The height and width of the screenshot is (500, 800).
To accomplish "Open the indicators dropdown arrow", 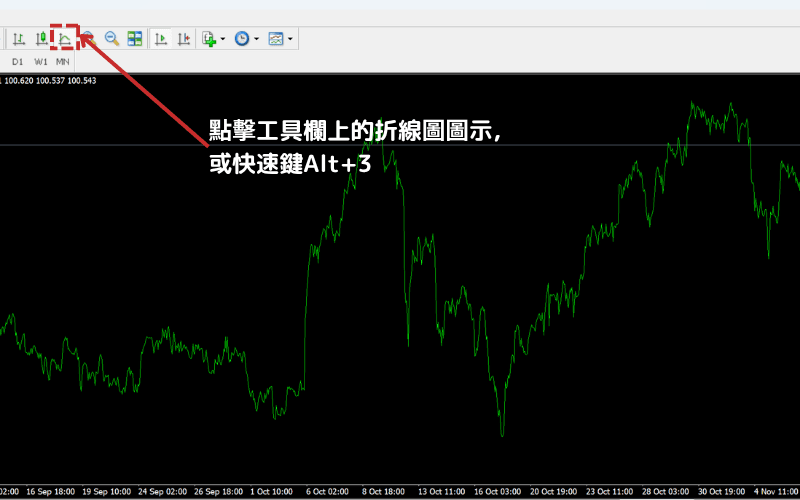I will coord(222,39).
